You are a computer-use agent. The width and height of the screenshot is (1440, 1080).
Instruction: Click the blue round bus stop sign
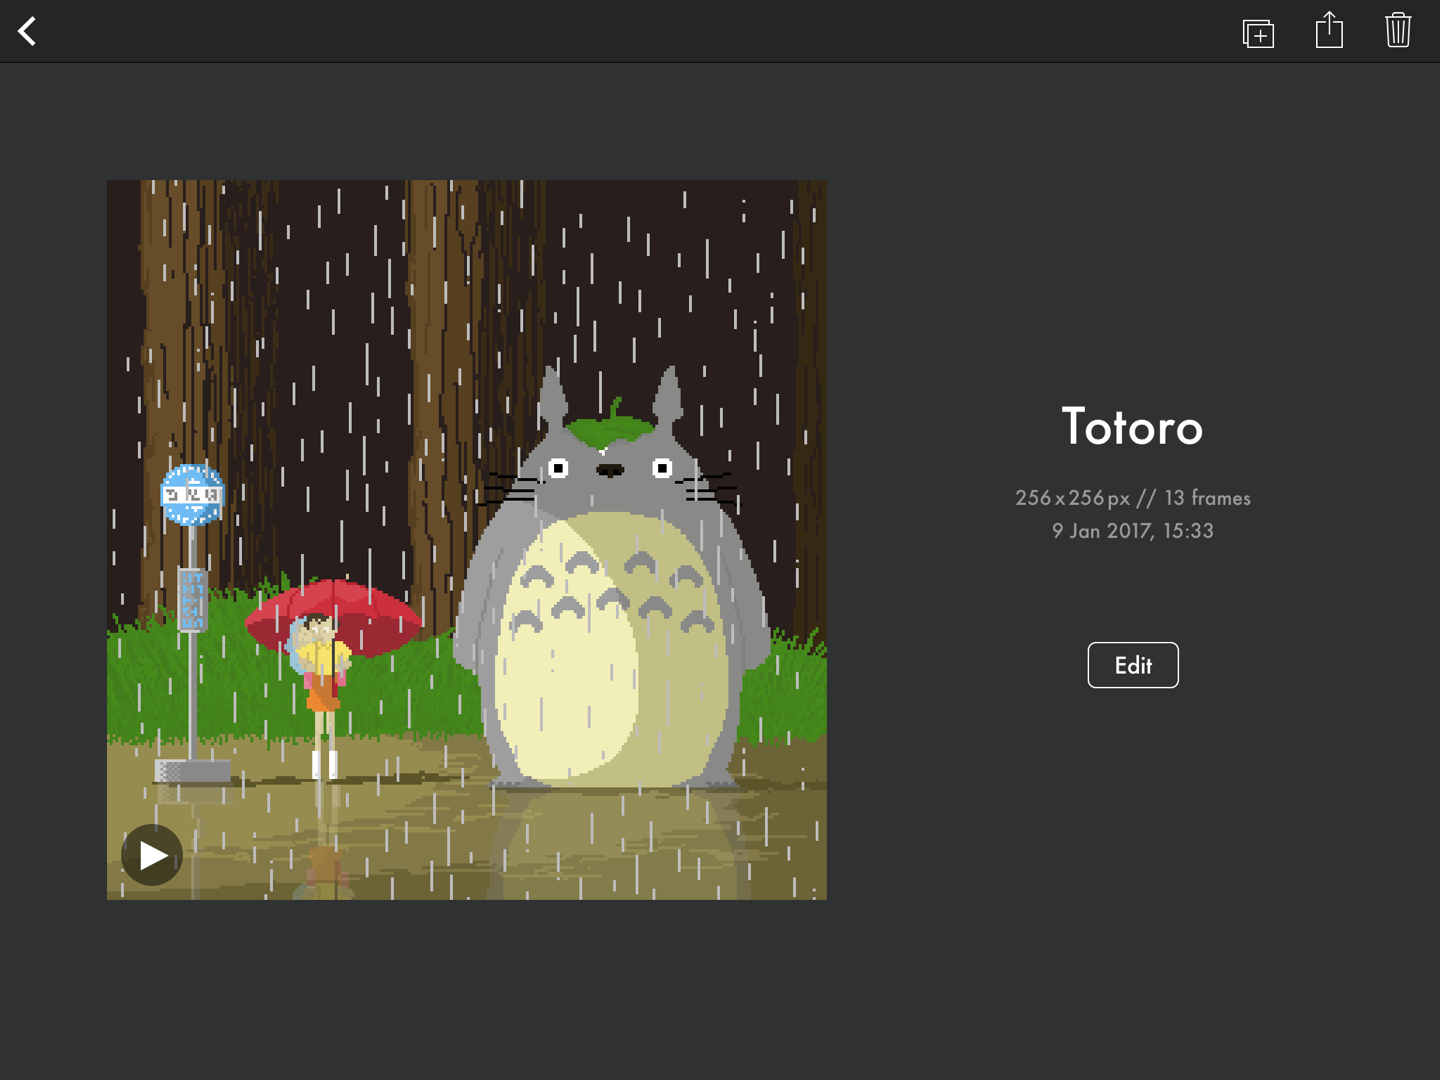[x=192, y=494]
